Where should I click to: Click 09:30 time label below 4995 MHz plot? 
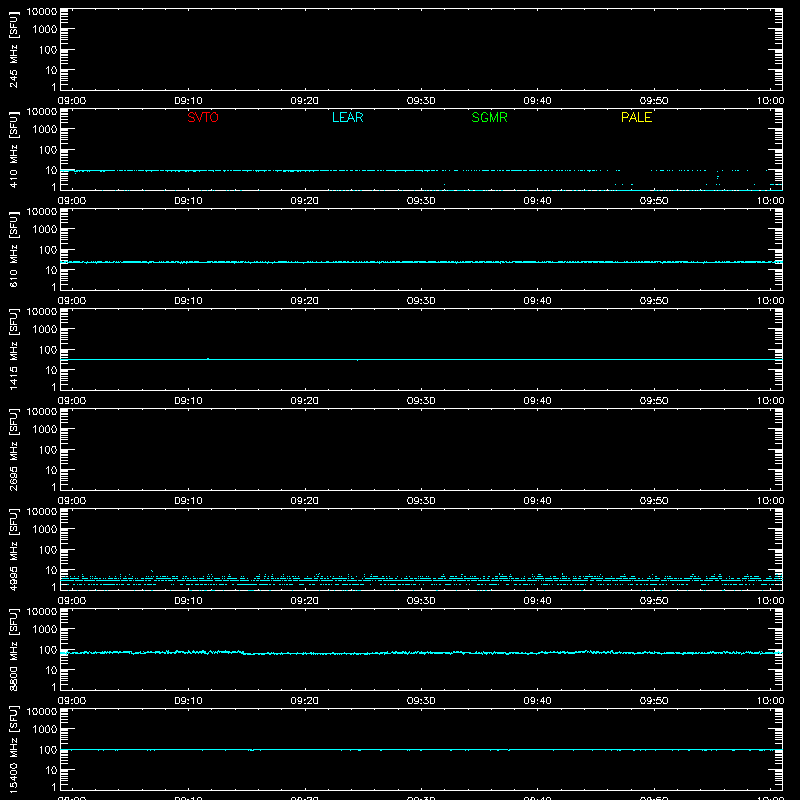tap(421, 601)
